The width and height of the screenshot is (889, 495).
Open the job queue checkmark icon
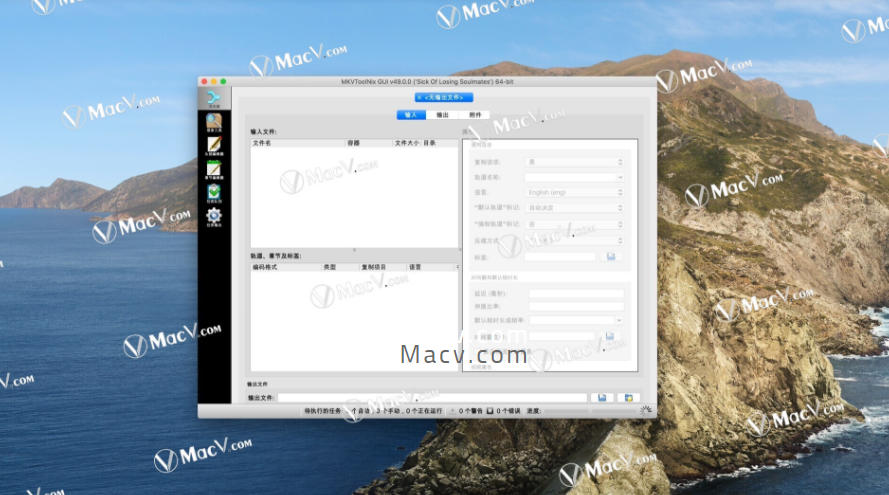(214, 193)
